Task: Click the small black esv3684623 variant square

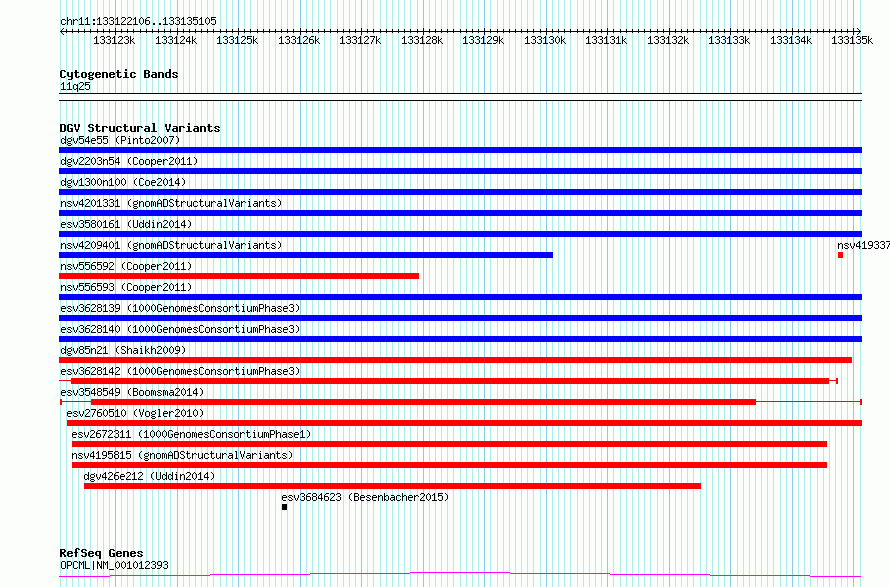Action: pos(284,507)
